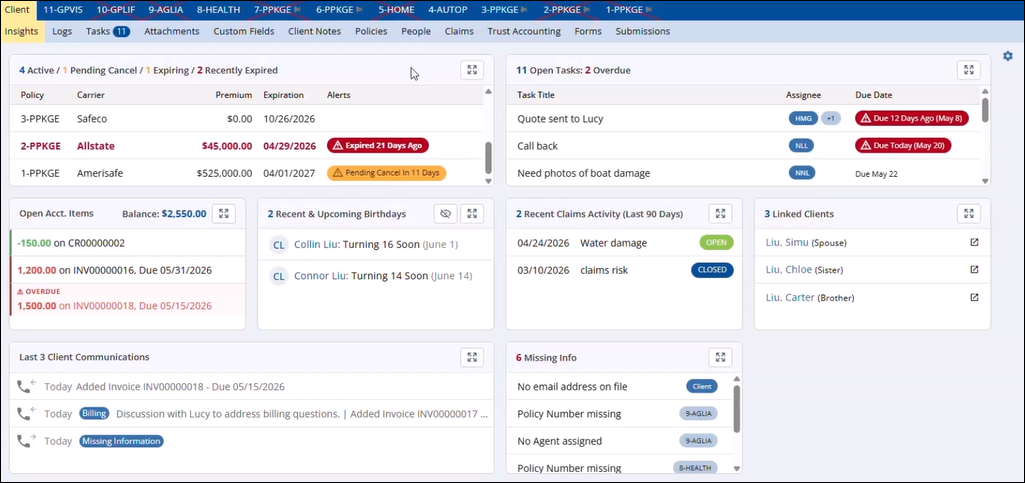
Task: Open Liu, Chloe external link icon
Action: click(x=974, y=269)
